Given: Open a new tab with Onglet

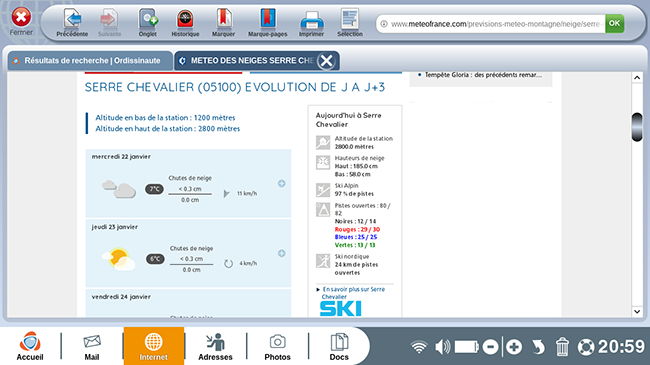Looking at the screenshot, I should click(148, 23).
